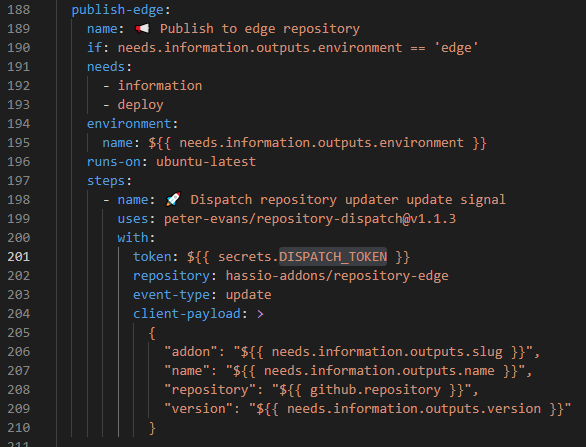Click the closing brace on line 210
The width and height of the screenshot is (586, 447).
(x=152, y=428)
